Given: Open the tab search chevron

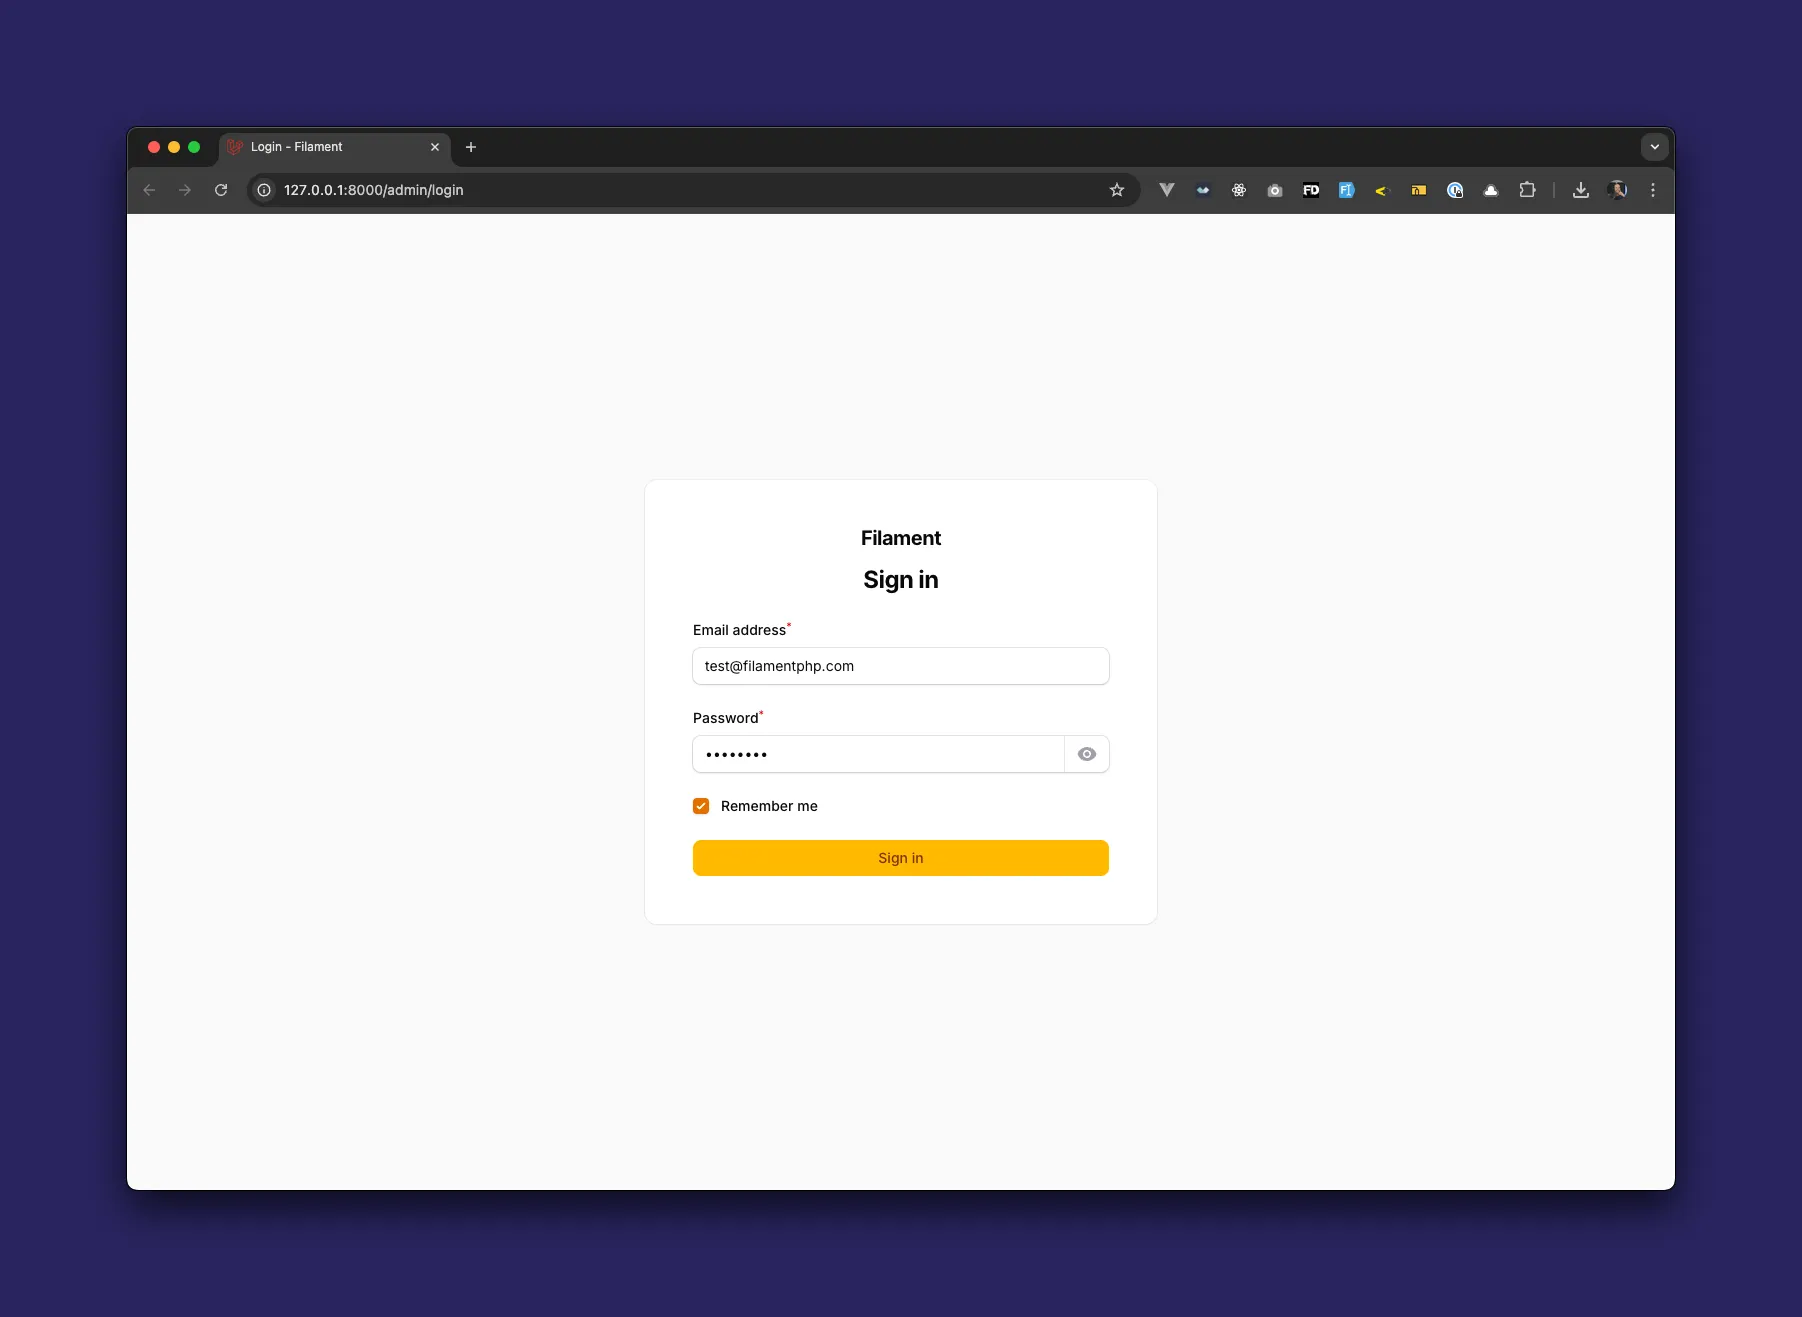Looking at the screenshot, I should pyautogui.click(x=1654, y=147).
